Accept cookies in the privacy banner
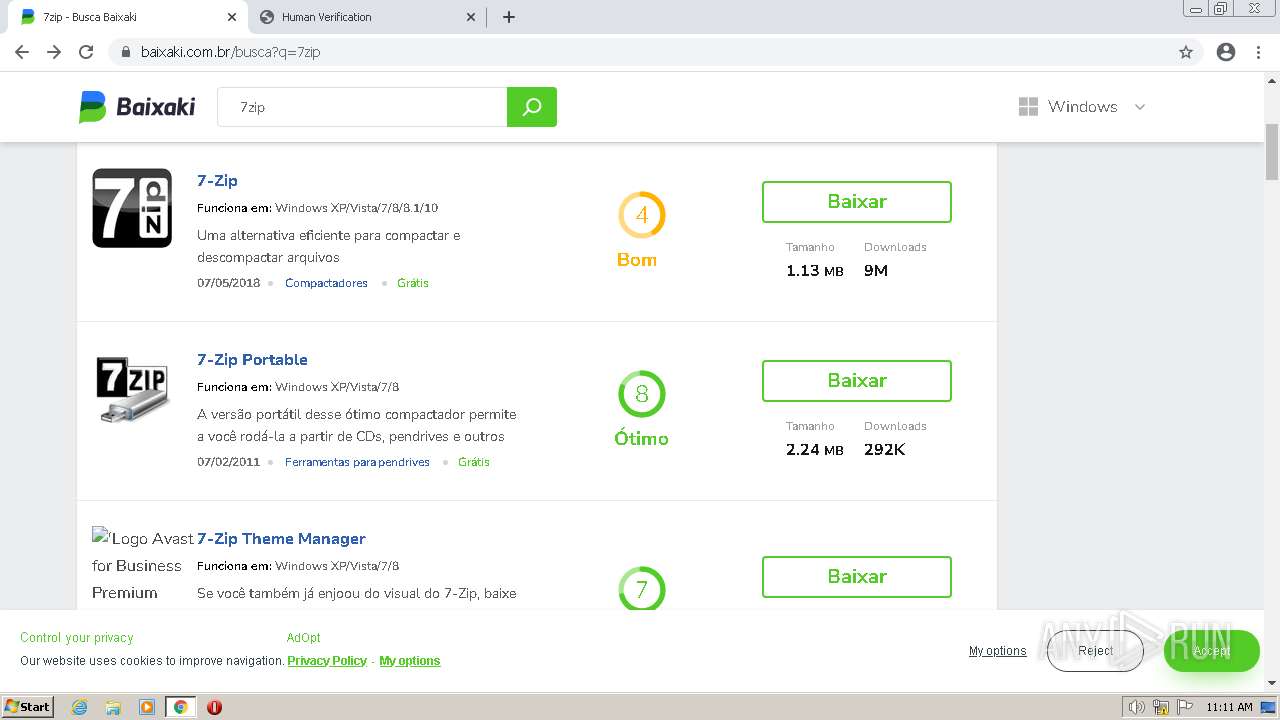This screenshot has height=720, width=1280. pos(1211,651)
